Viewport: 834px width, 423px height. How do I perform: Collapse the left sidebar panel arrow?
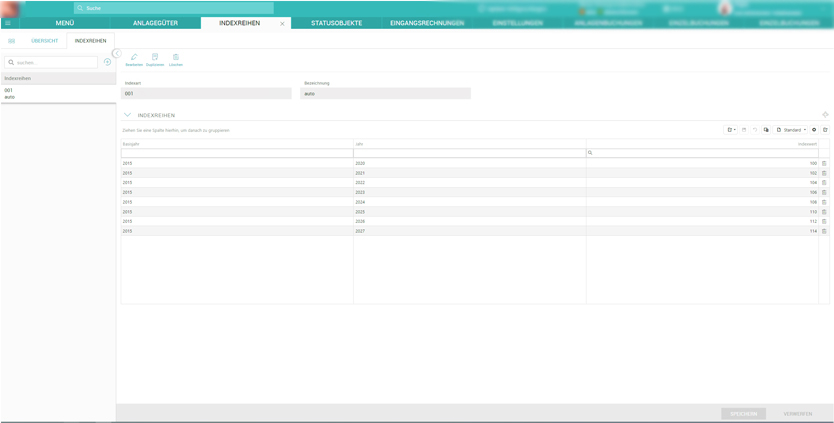pyautogui.click(x=116, y=53)
